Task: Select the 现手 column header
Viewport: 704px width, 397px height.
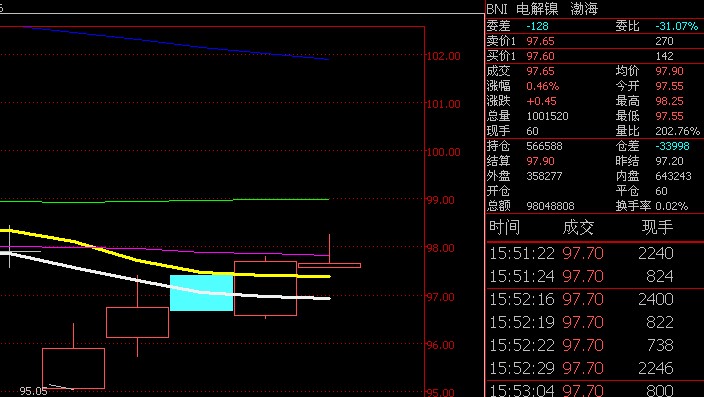Action: click(x=657, y=228)
